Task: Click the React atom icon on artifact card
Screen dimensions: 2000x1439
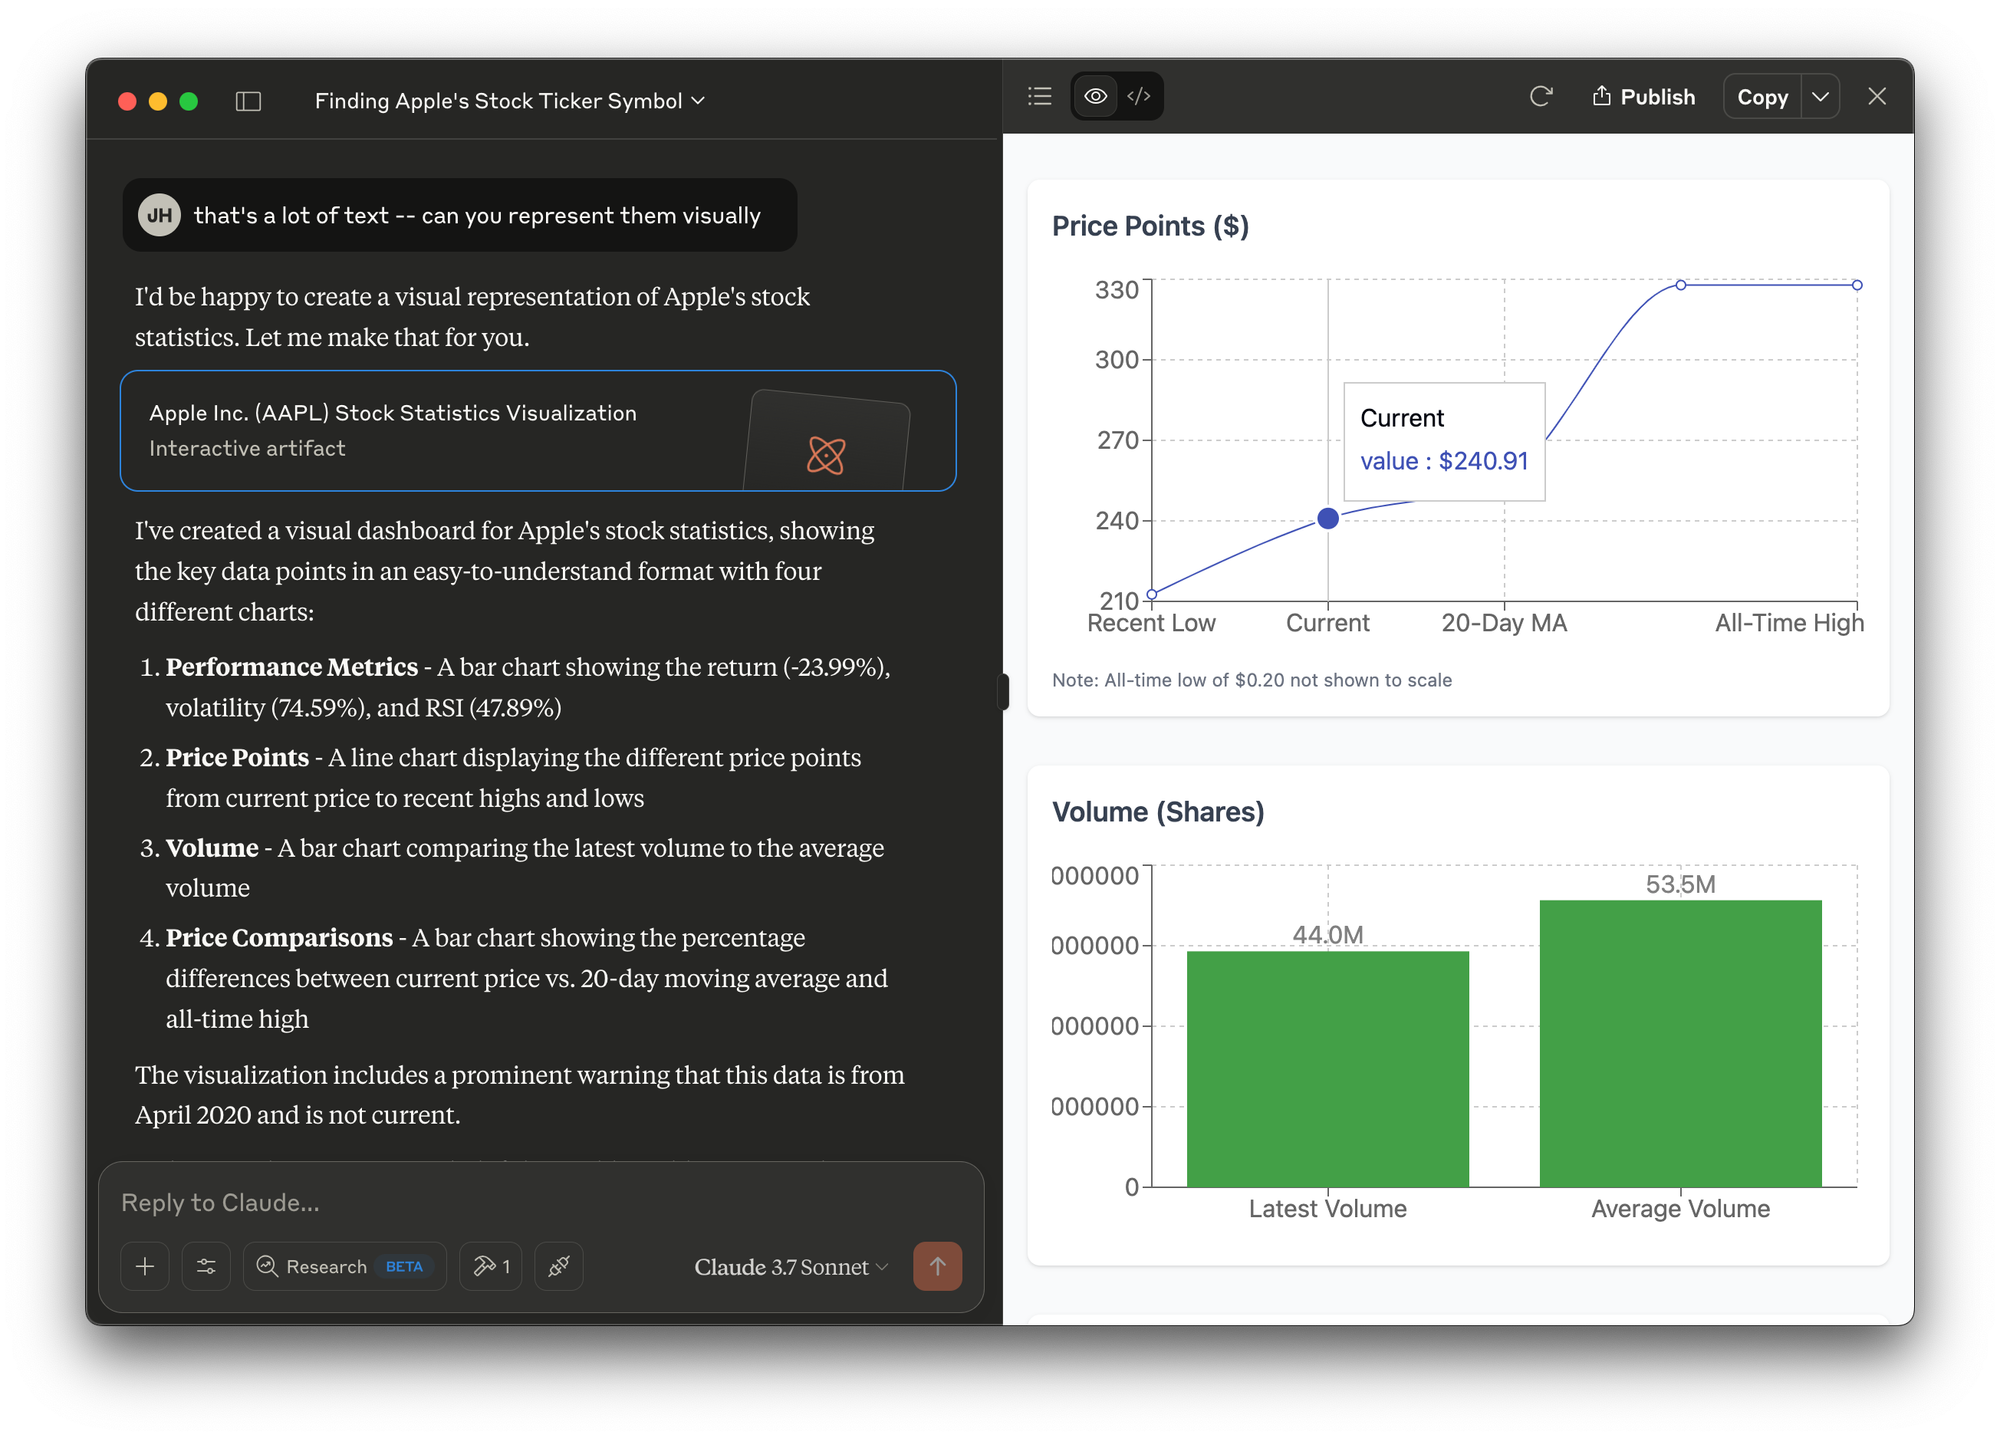Action: tap(826, 455)
